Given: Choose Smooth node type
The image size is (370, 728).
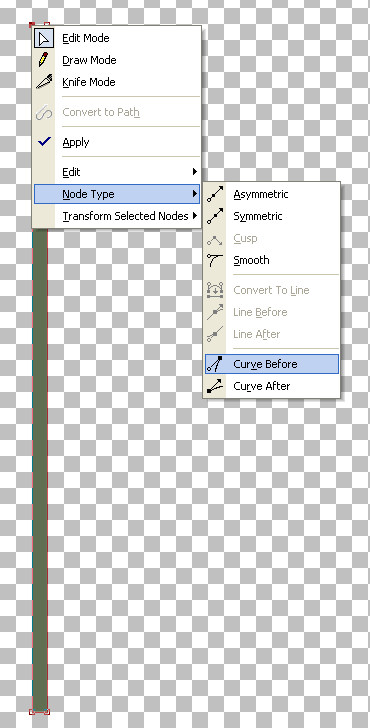Looking at the screenshot, I should [272, 260].
